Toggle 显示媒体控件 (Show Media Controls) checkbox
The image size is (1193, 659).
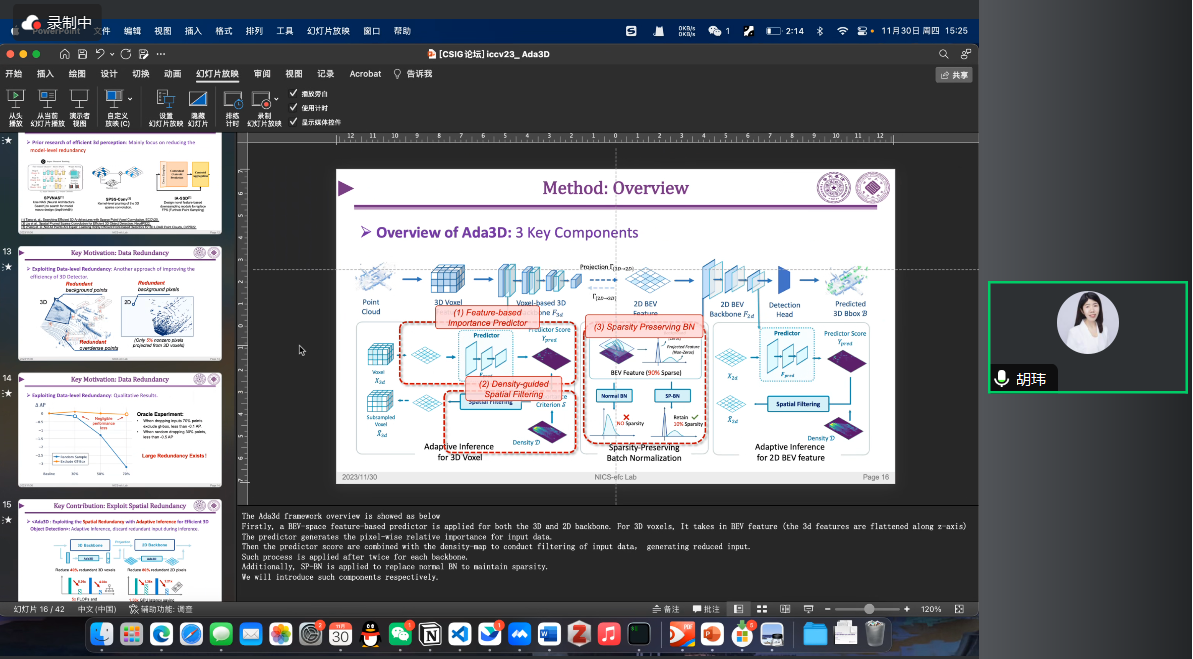click(294, 122)
